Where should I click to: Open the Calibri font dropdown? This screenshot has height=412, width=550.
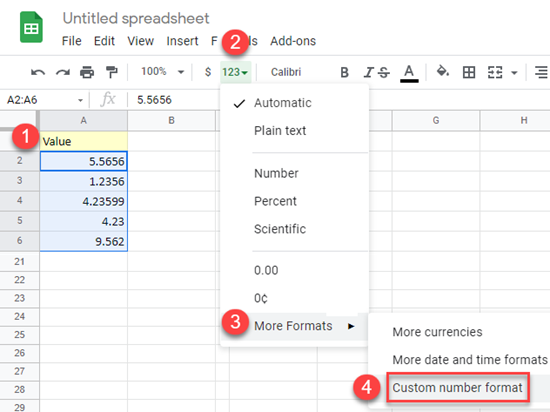click(286, 72)
